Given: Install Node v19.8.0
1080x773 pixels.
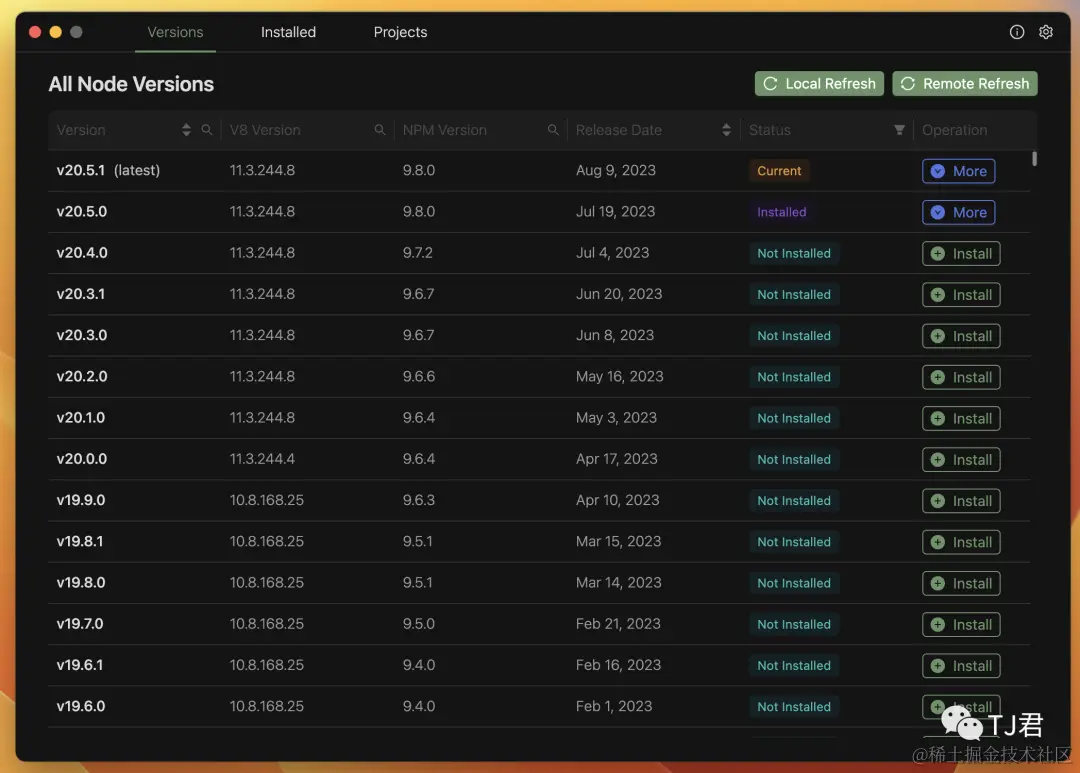Looking at the screenshot, I should (x=961, y=584).
